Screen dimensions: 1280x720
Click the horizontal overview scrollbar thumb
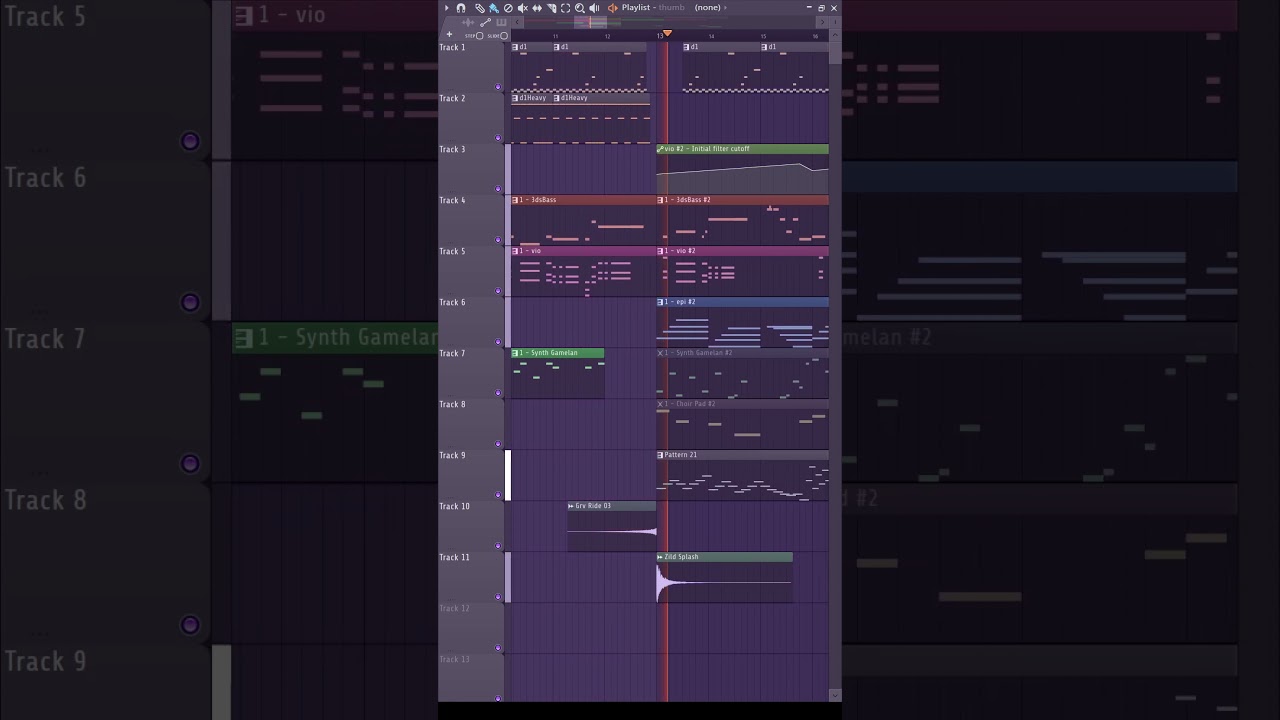click(590, 22)
